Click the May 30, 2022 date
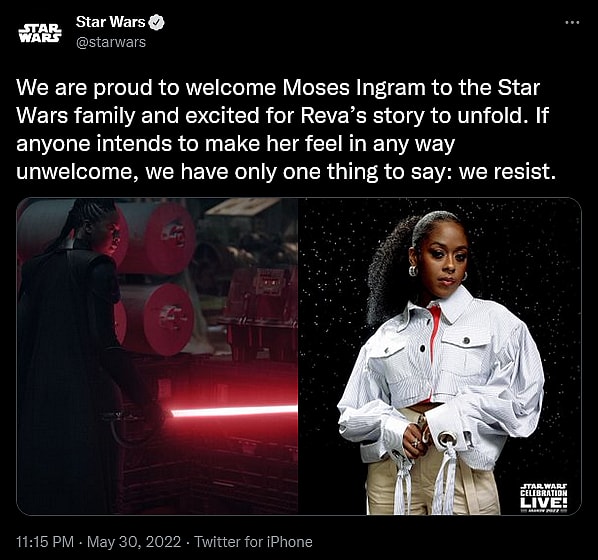This screenshot has width=598, height=560. coord(134,542)
